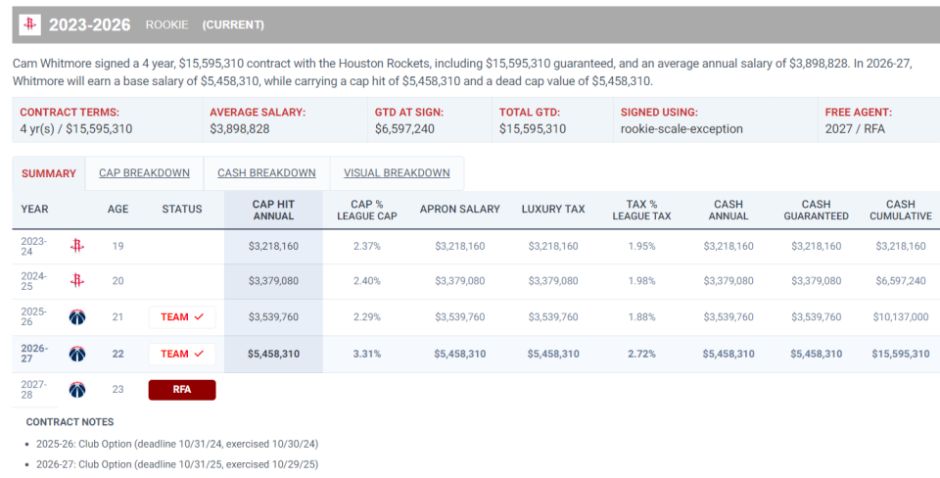940x478 pixels.
Task: Click the Rockets logo in the contract header
Action: point(30,25)
